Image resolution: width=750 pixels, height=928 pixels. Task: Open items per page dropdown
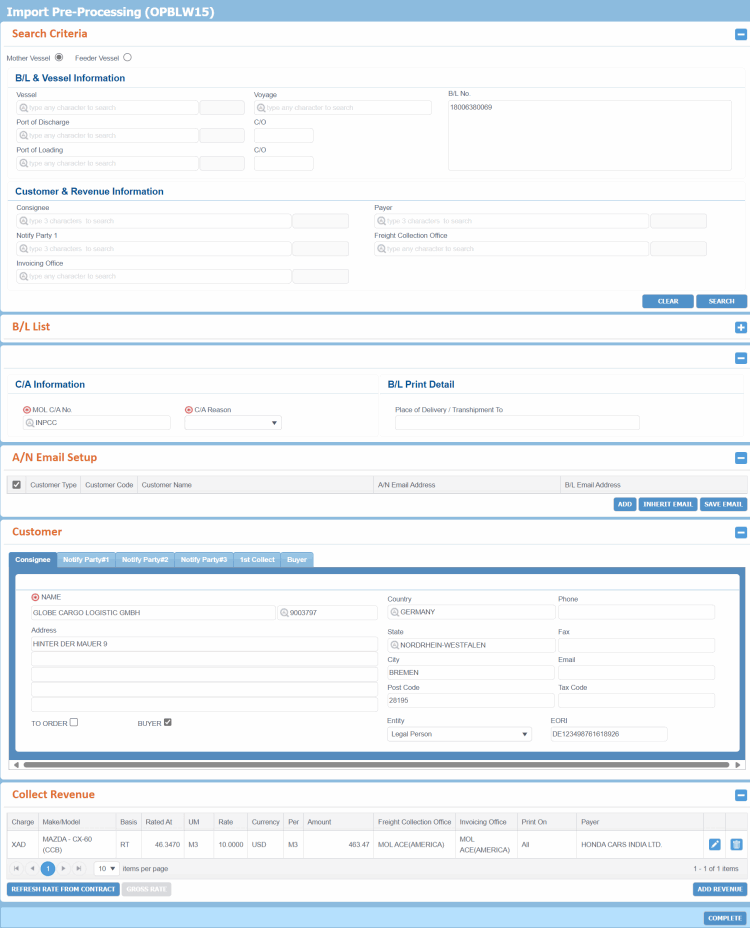pyautogui.click(x=107, y=869)
